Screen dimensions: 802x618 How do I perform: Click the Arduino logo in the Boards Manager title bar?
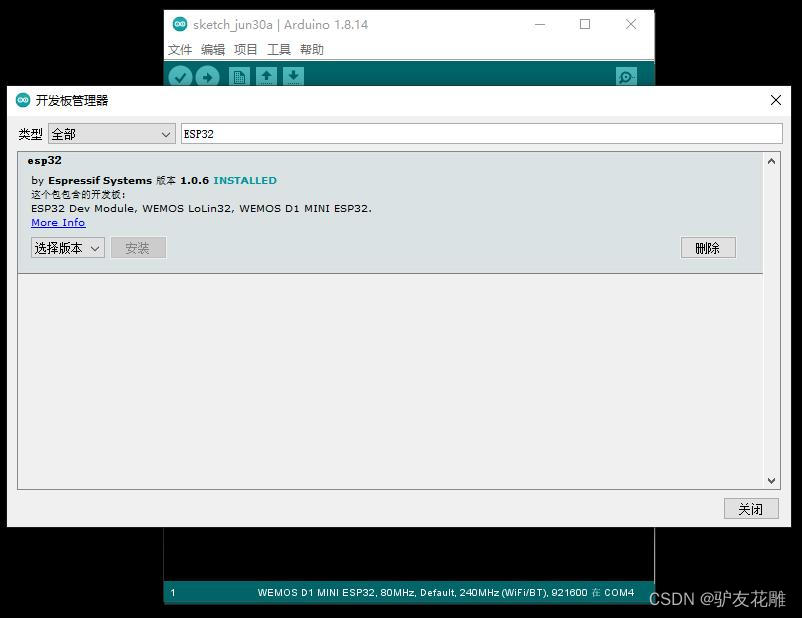pos(23,100)
